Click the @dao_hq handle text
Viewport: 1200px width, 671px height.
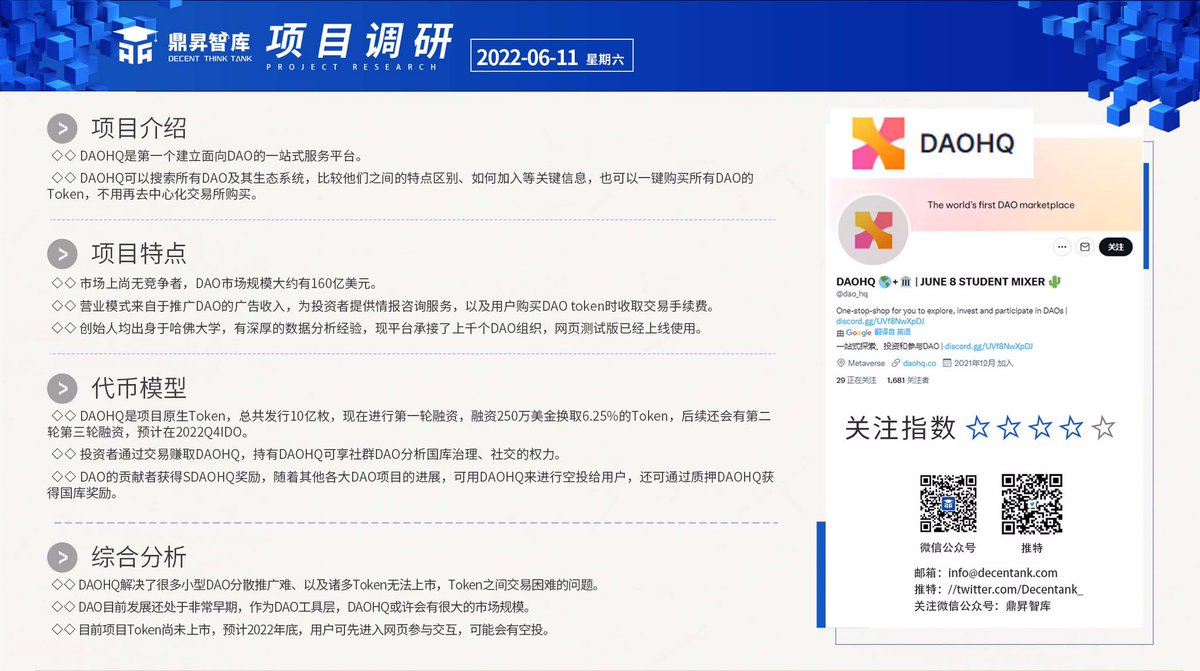pyautogui.click(x=850, y=294)
